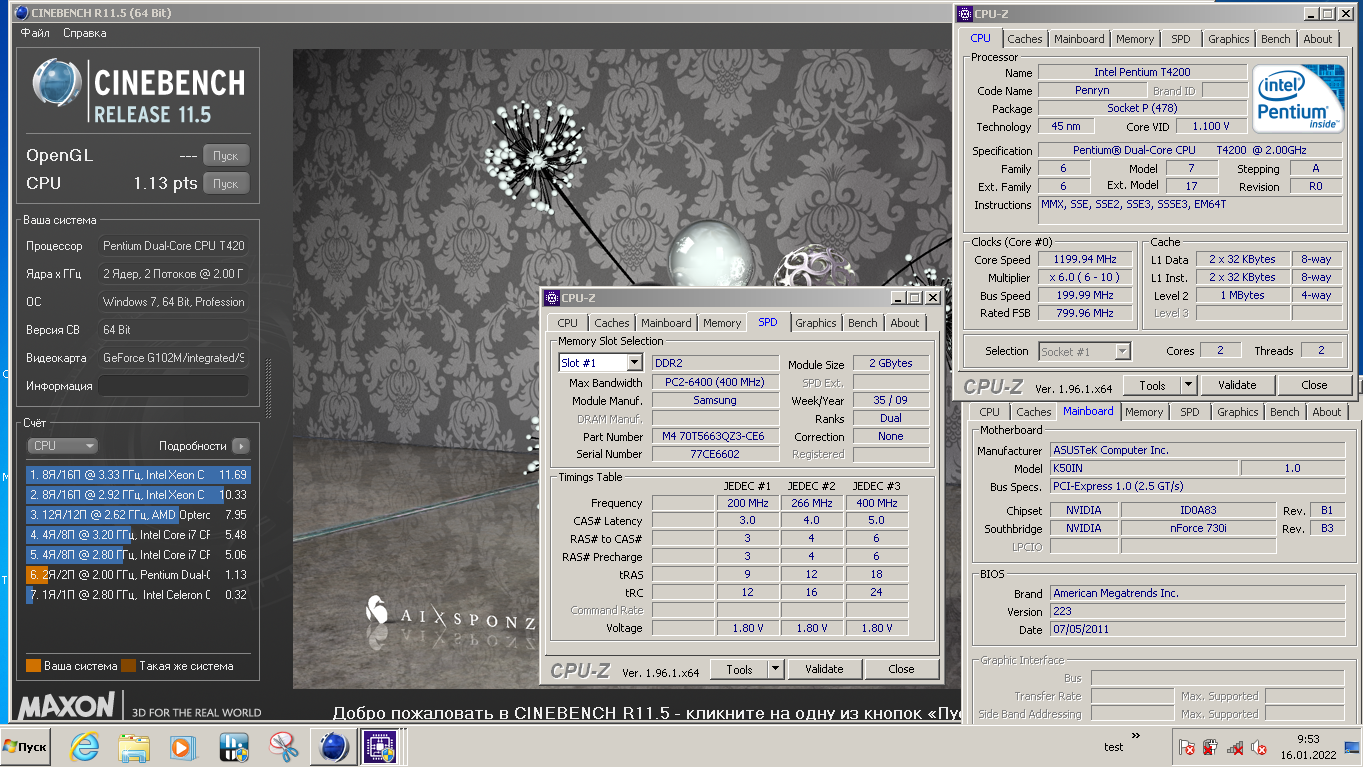Open Tools dropdown arrow in SPD window

coord(775,669)
